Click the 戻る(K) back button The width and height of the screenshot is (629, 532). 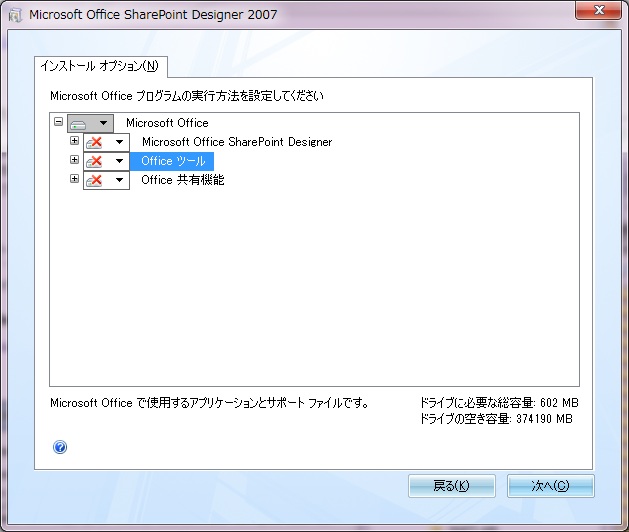(x=452, y=486)
